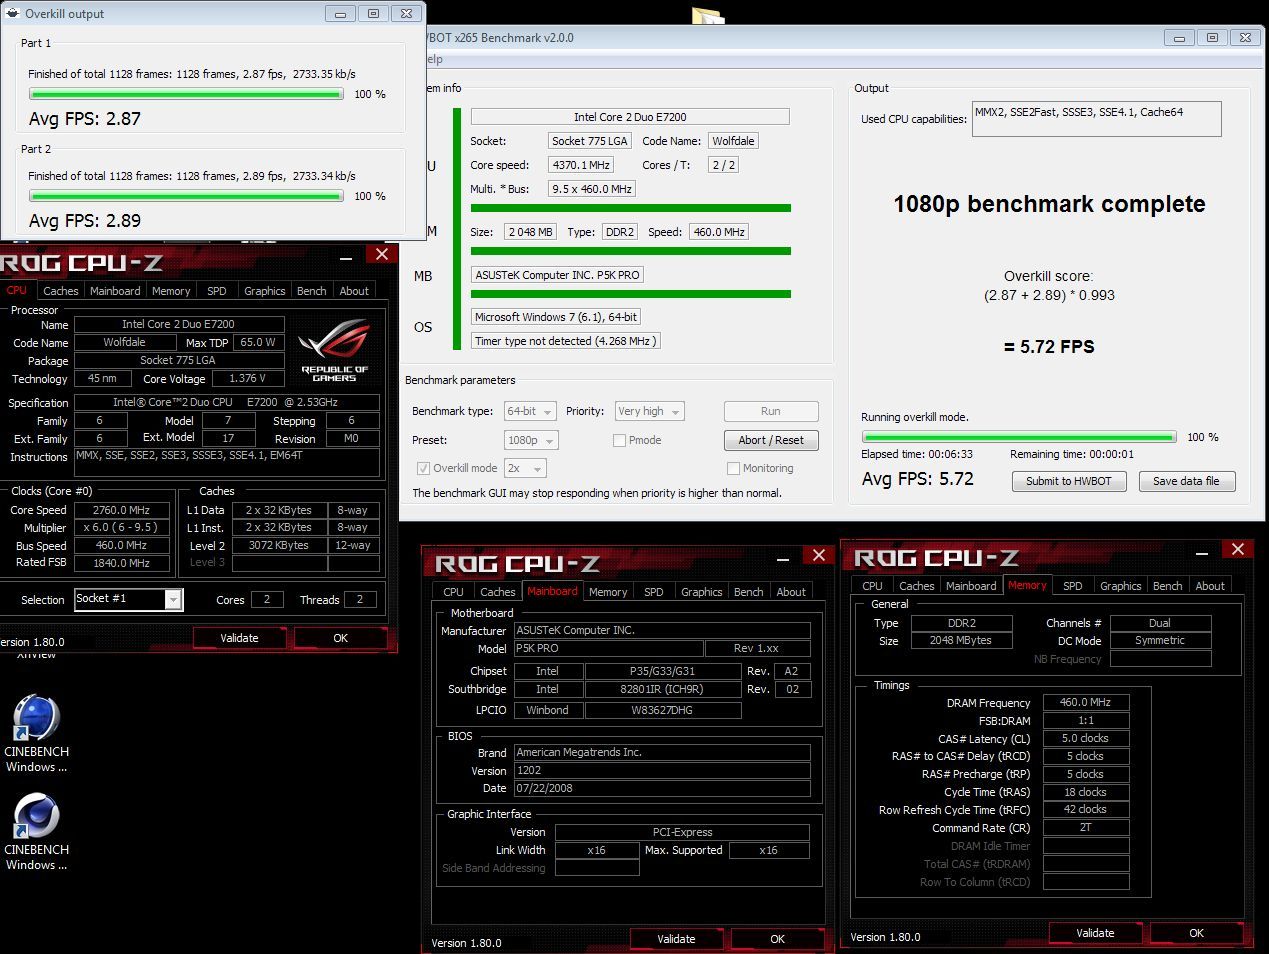
Task: Close the Mainboard CPU-Z window
Action: coord(819,555)
